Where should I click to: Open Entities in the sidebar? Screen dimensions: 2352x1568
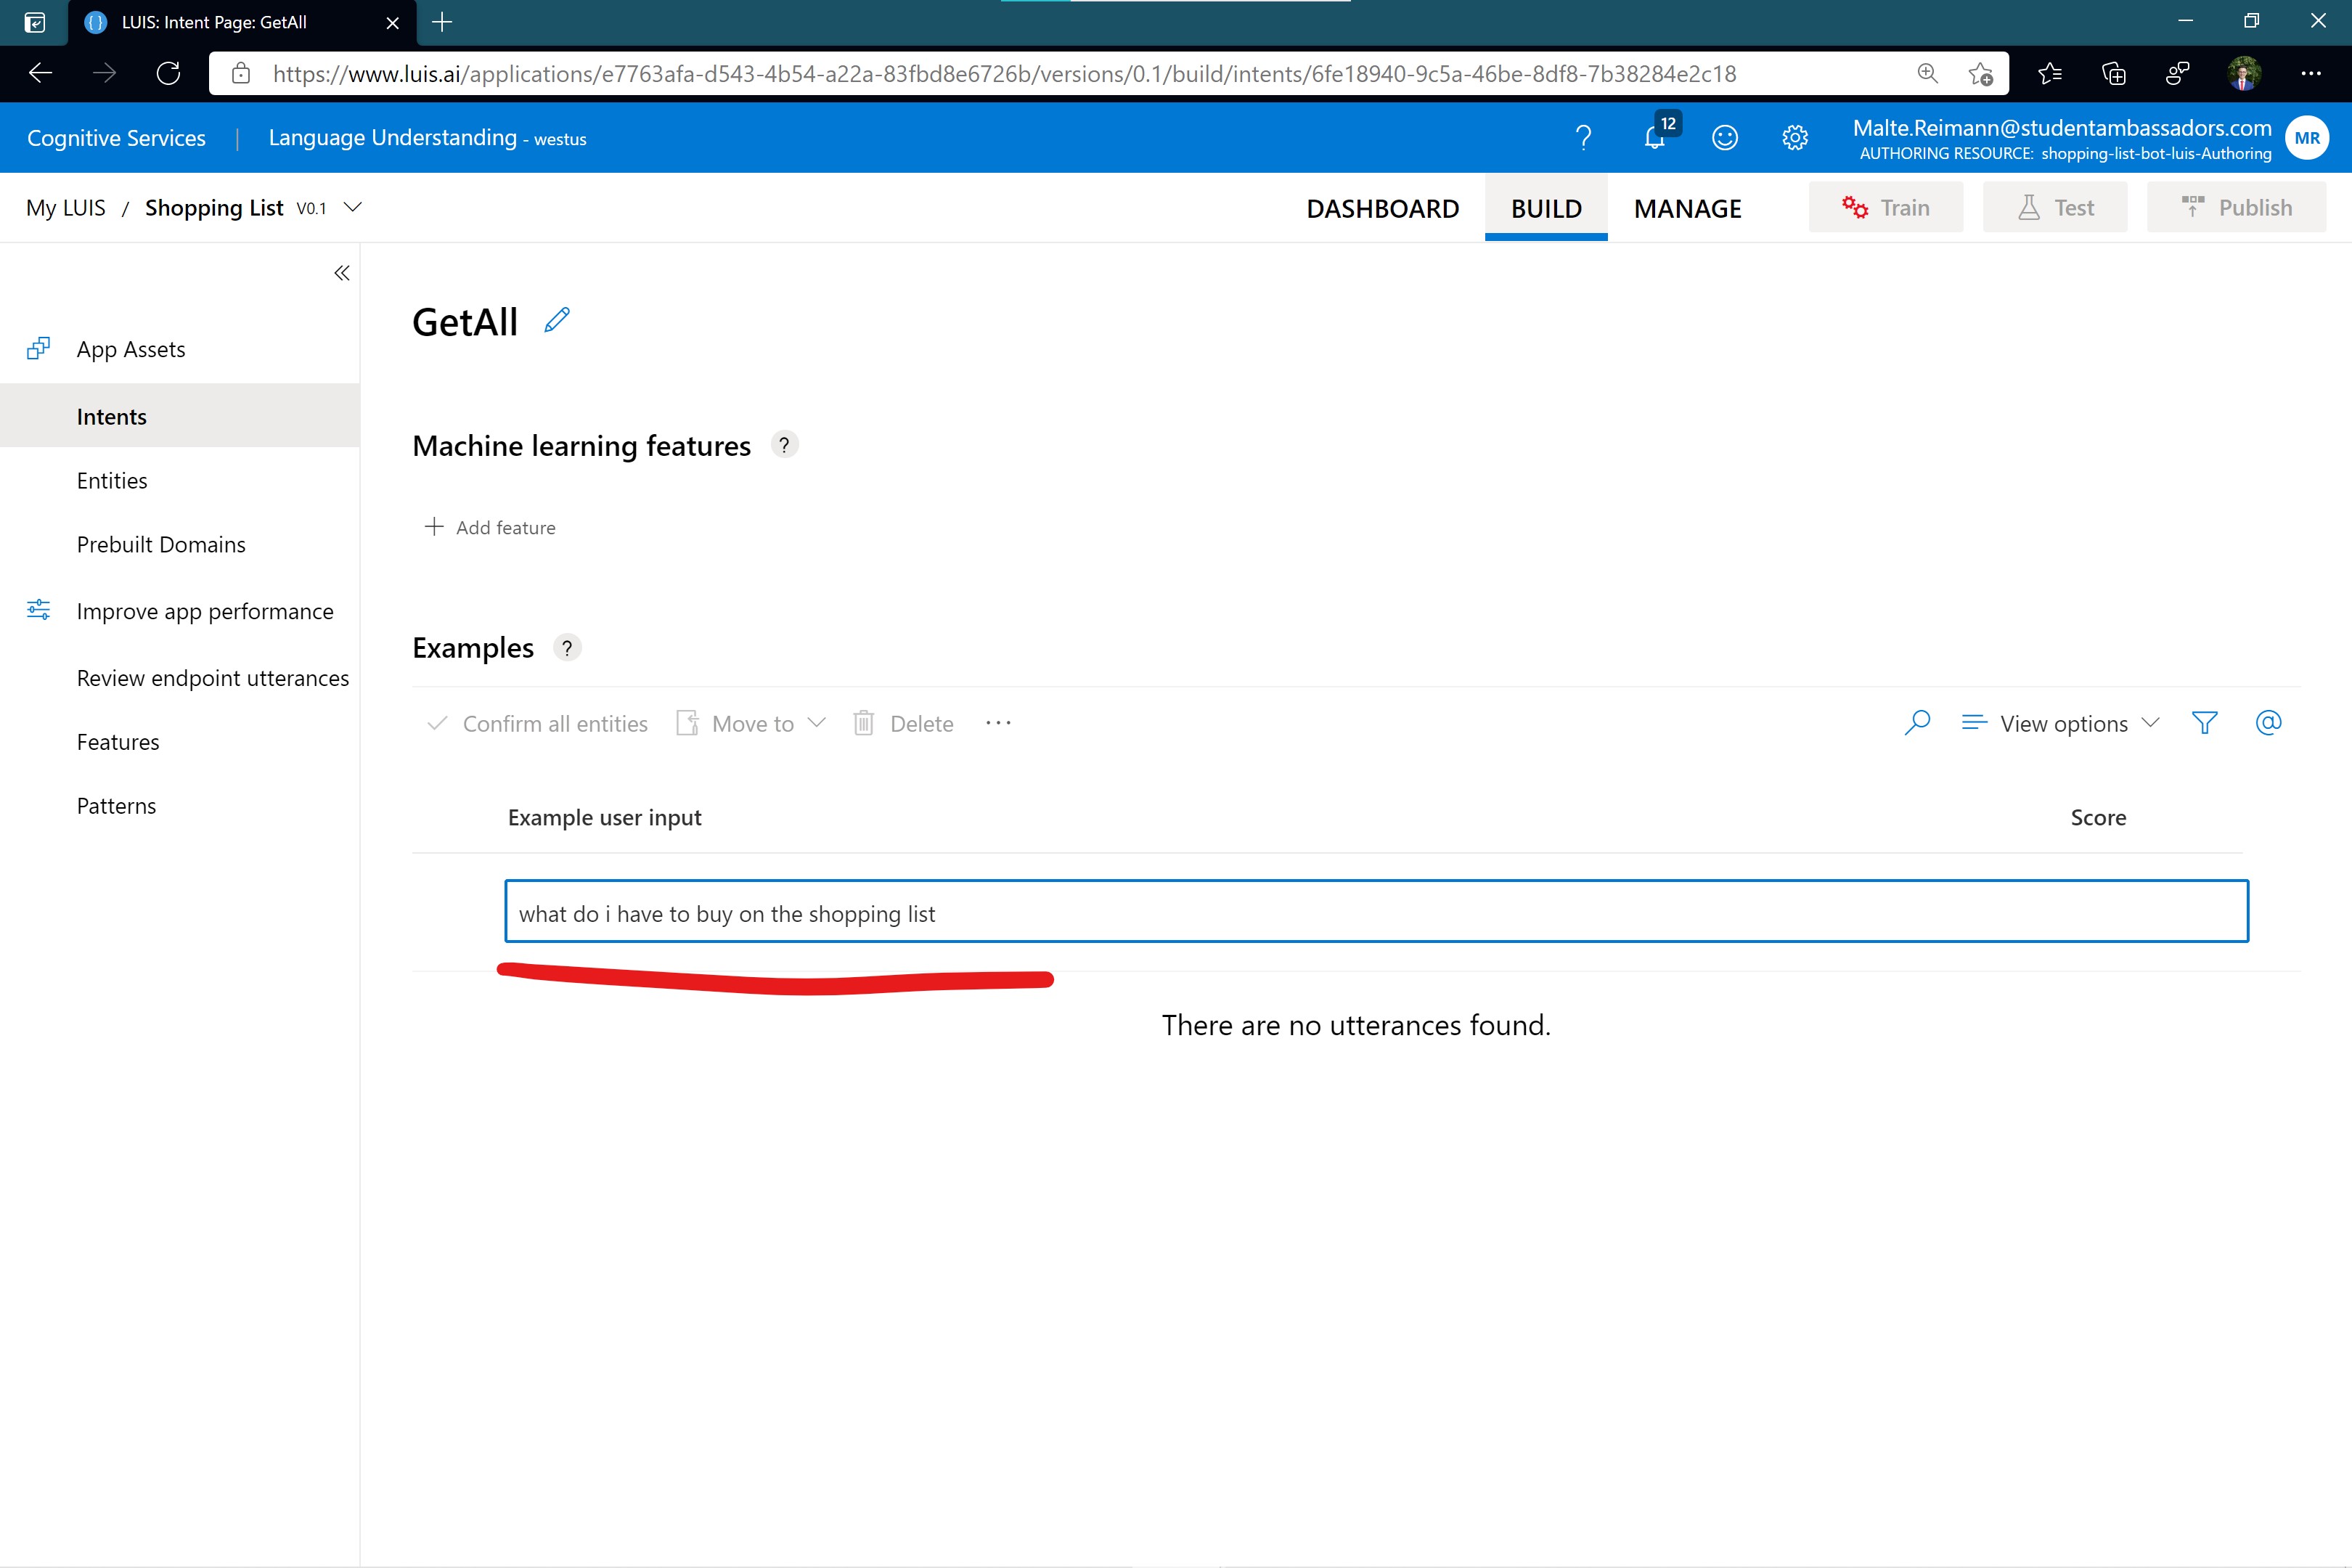tap(112, 481)
